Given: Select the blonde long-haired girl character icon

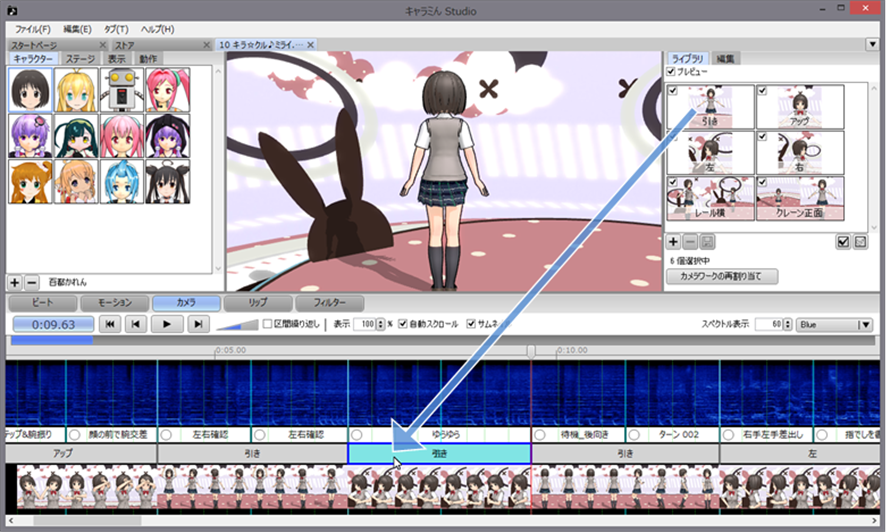Looking at the screenshot, I should click(x=76, y=90).
